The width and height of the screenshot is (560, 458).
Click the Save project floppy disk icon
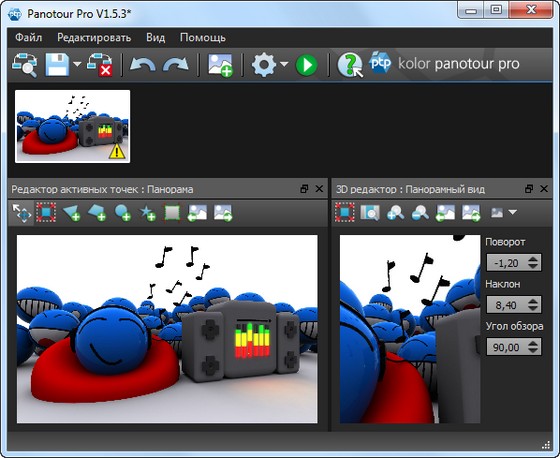point(57,65)
